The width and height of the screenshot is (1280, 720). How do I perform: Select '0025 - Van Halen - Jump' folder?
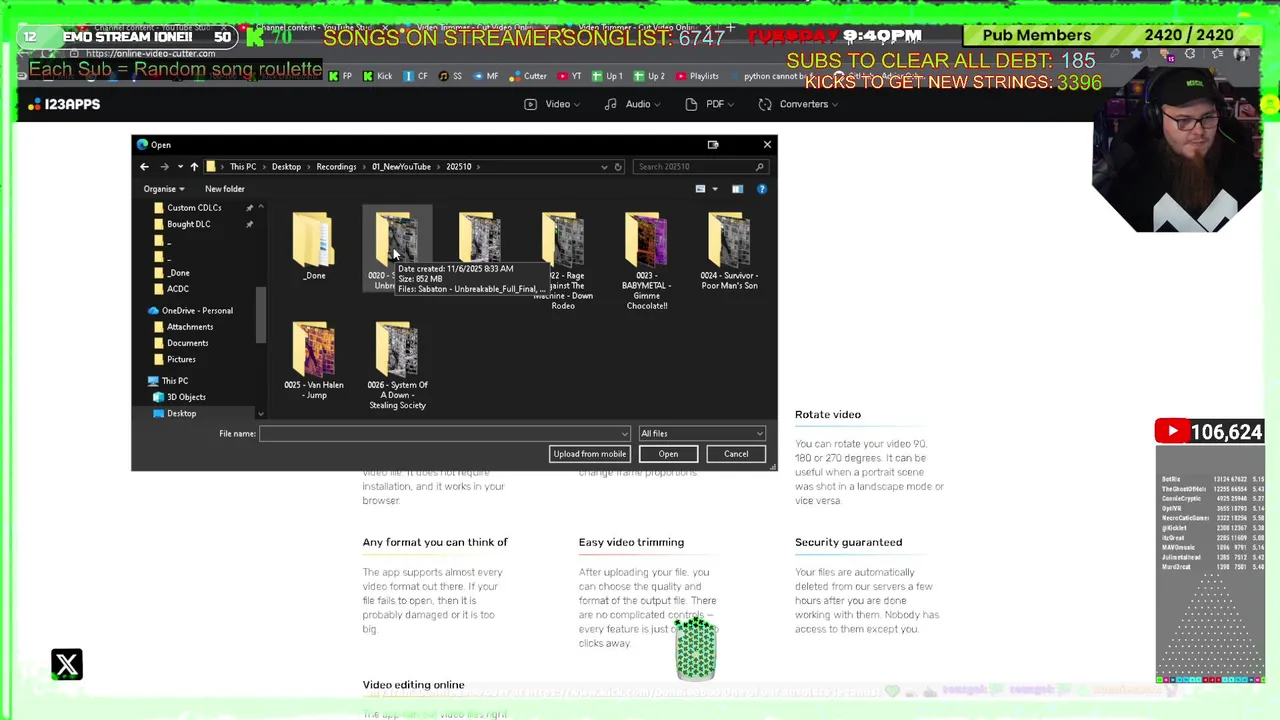click(x=314, y=361)
